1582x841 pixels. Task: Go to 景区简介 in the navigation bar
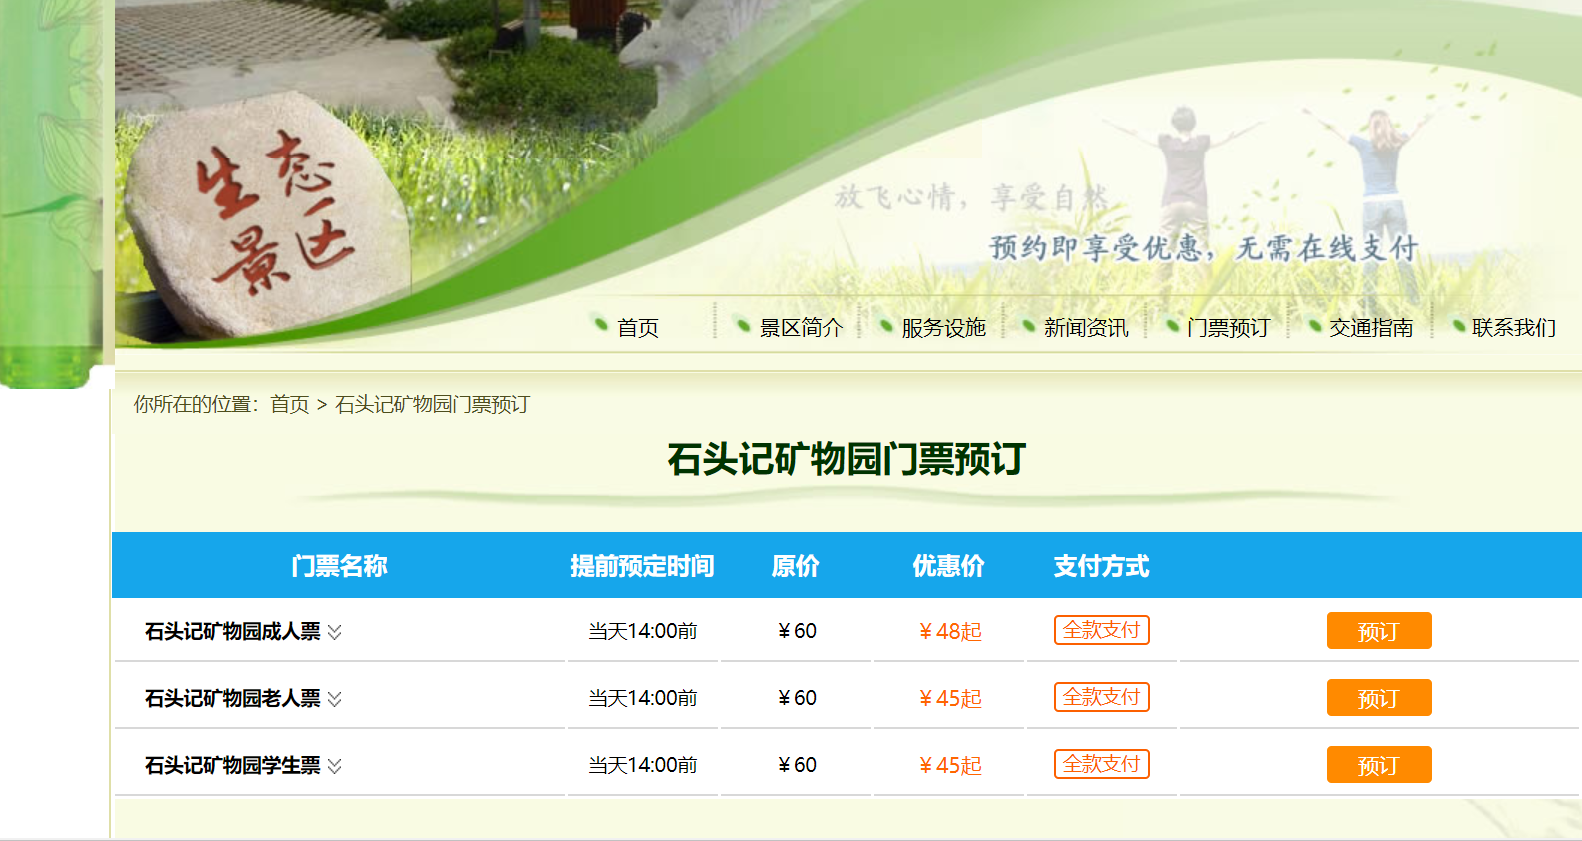[x=801, y=328]
